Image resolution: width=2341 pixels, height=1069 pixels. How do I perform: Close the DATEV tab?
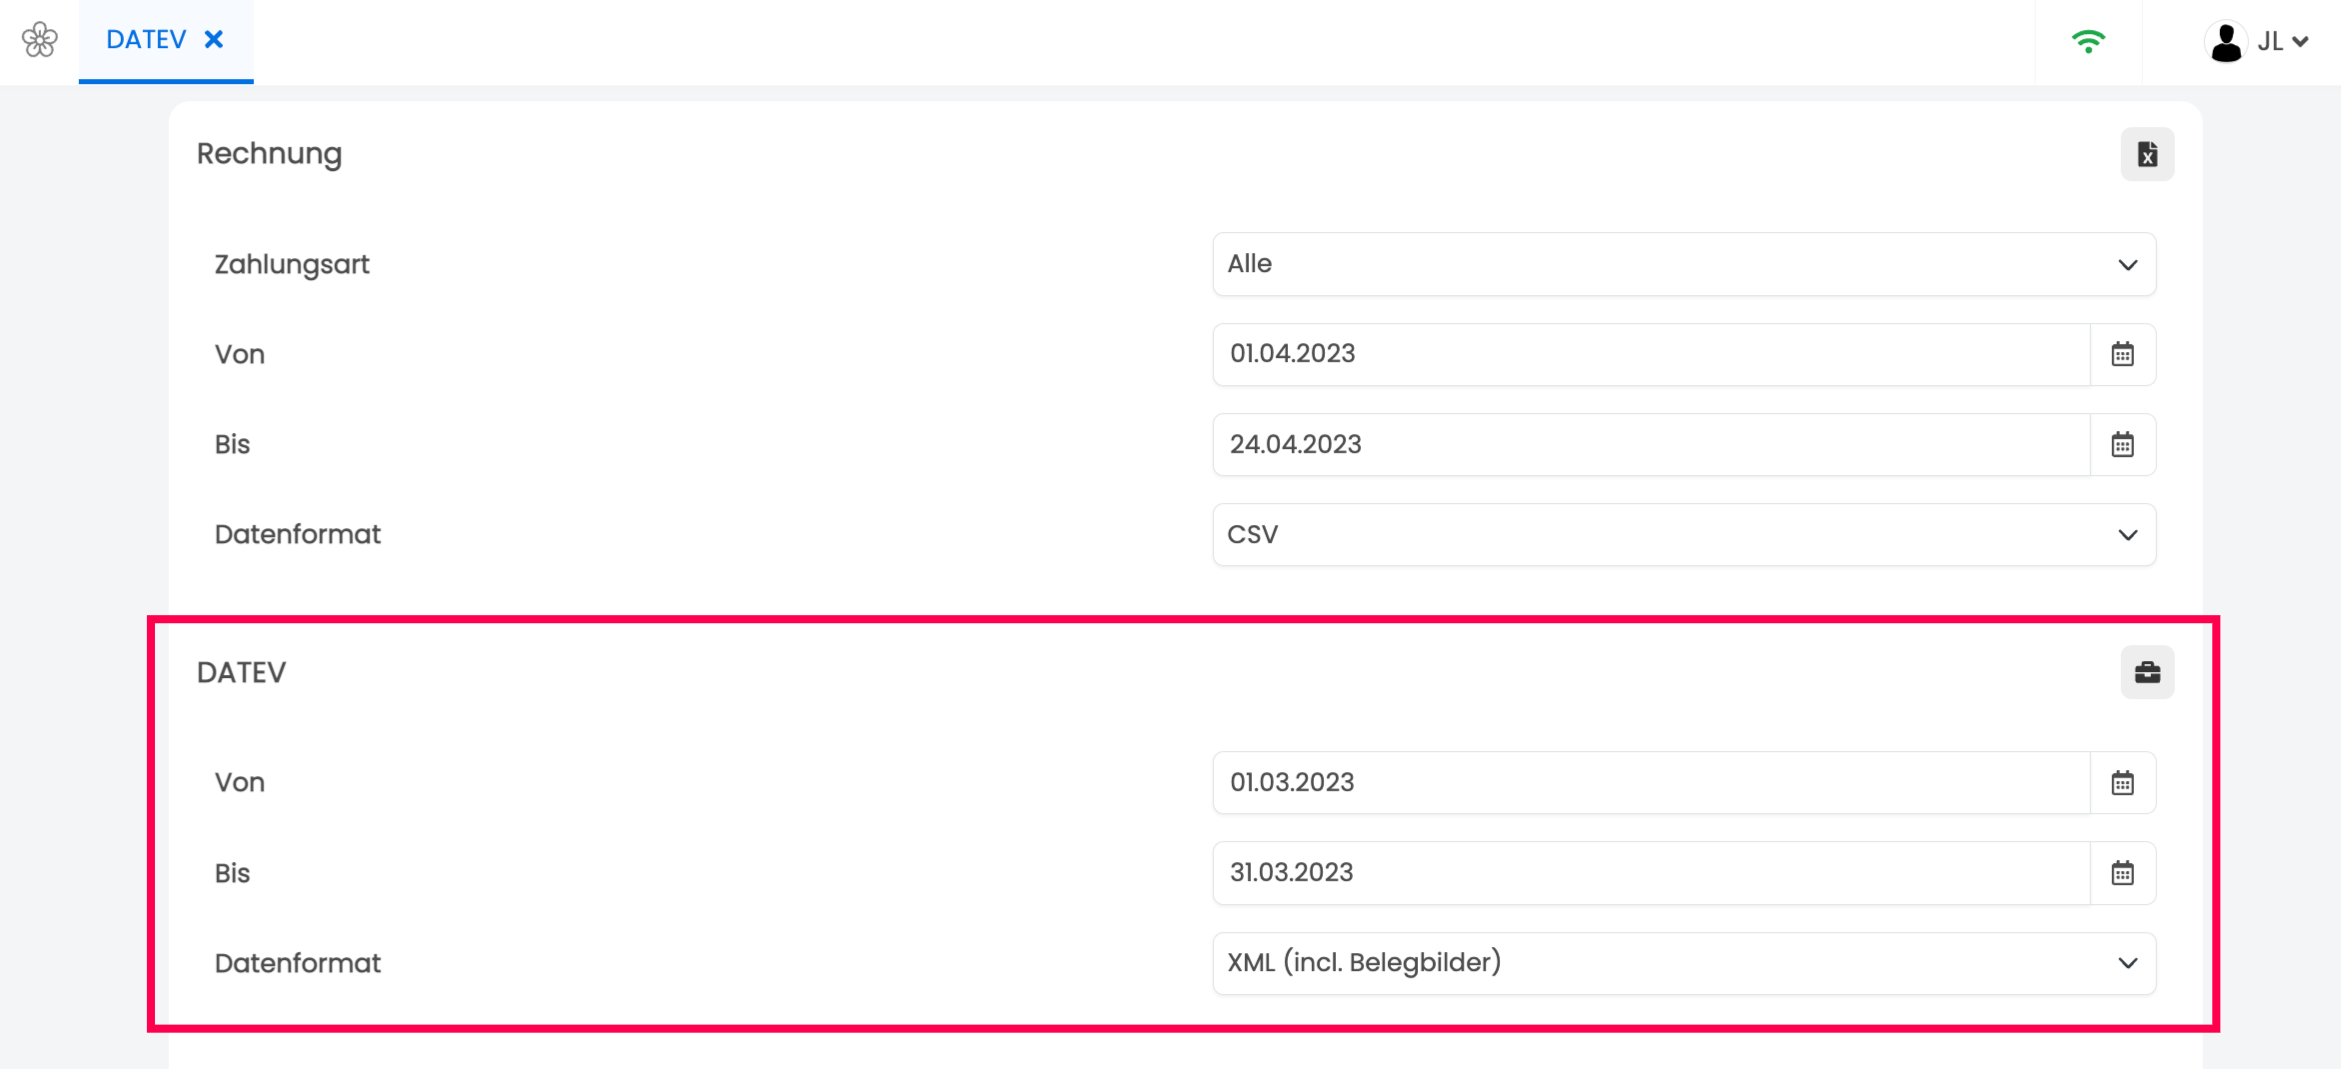coord(214,39)
